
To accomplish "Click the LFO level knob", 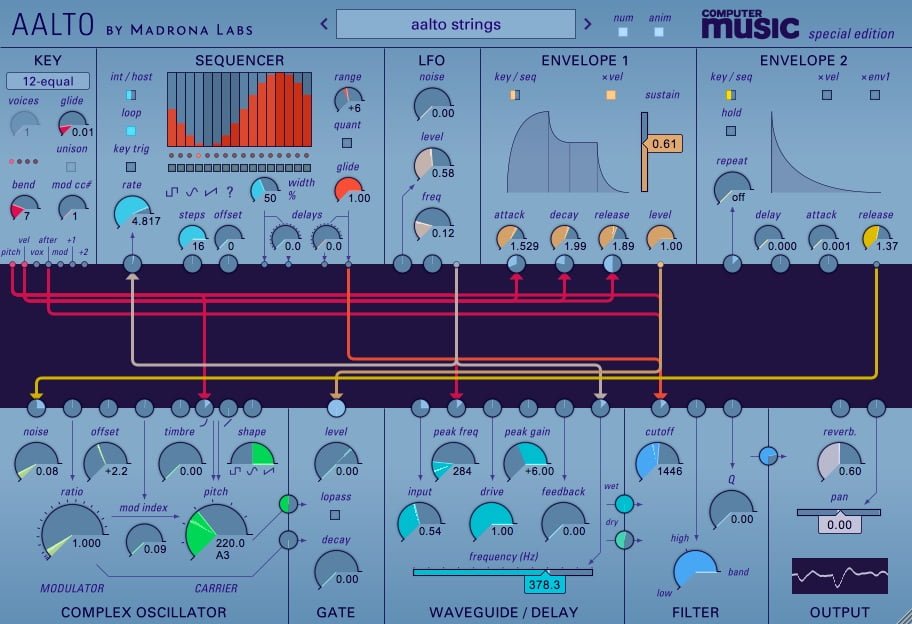I will click(432, 165).
